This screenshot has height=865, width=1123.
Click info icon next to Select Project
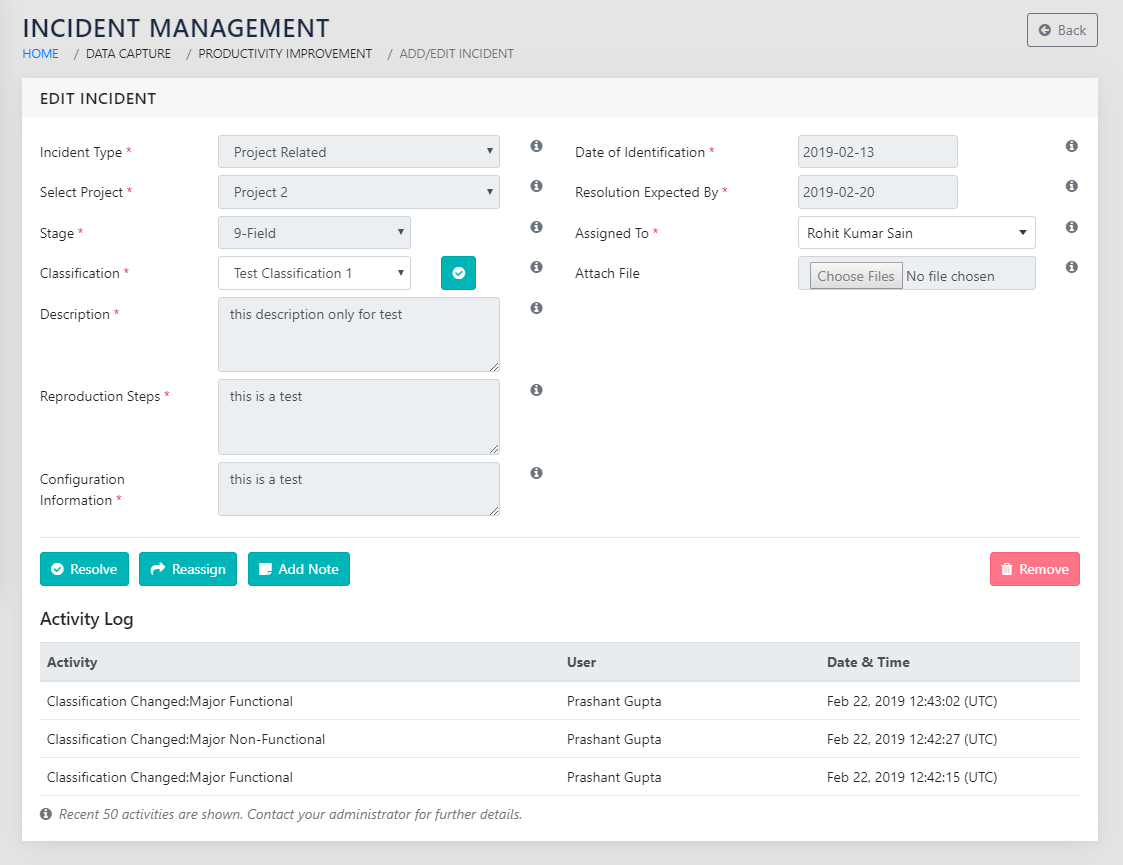tap(536, 186)
